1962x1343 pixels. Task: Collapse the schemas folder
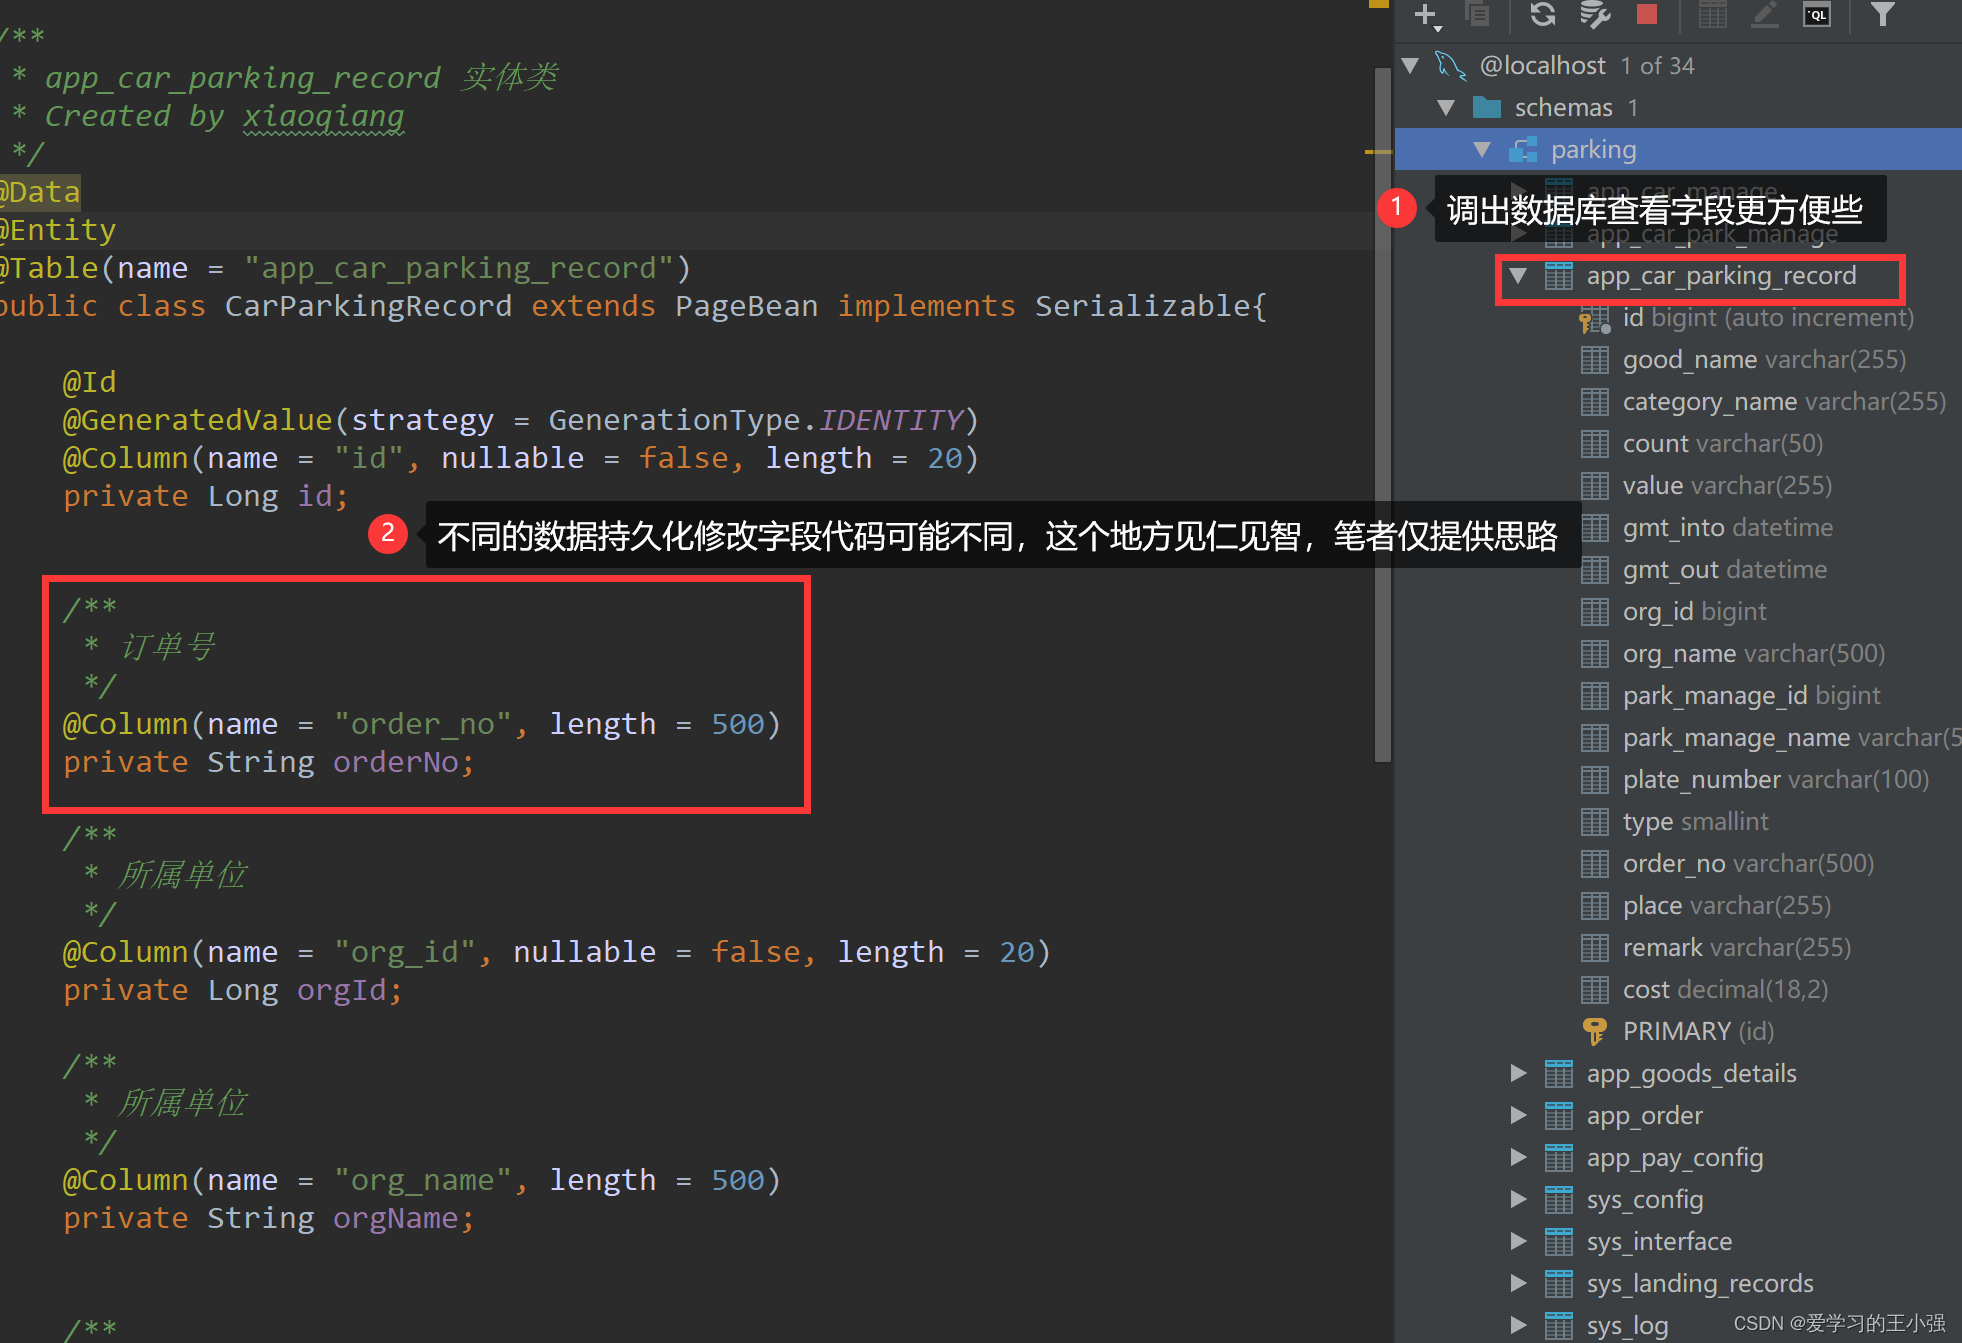pos(1446,108)
